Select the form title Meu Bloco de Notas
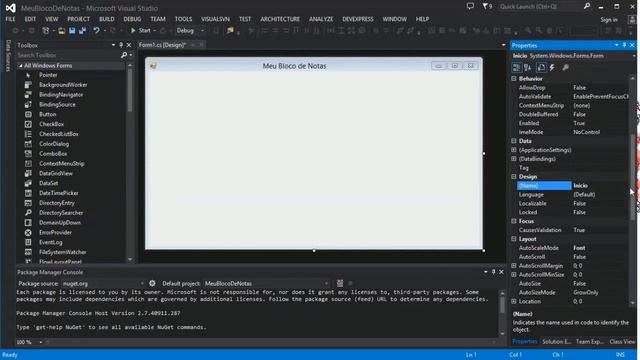The height and width of the screenshot is (360, 640). 294,66
